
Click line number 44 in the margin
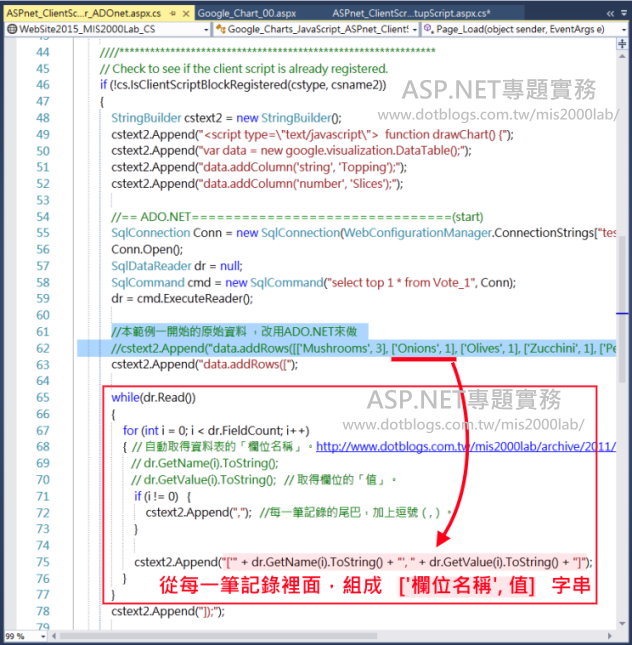[42, 52]
